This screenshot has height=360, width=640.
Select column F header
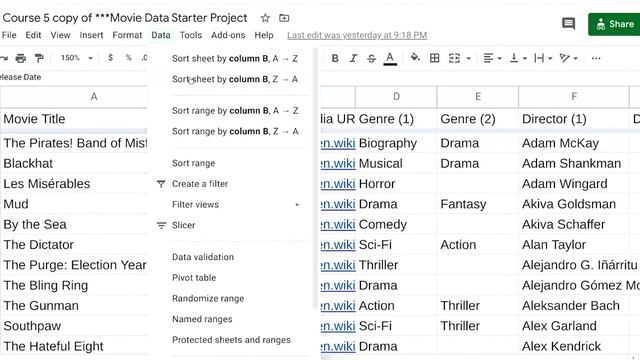574,97
